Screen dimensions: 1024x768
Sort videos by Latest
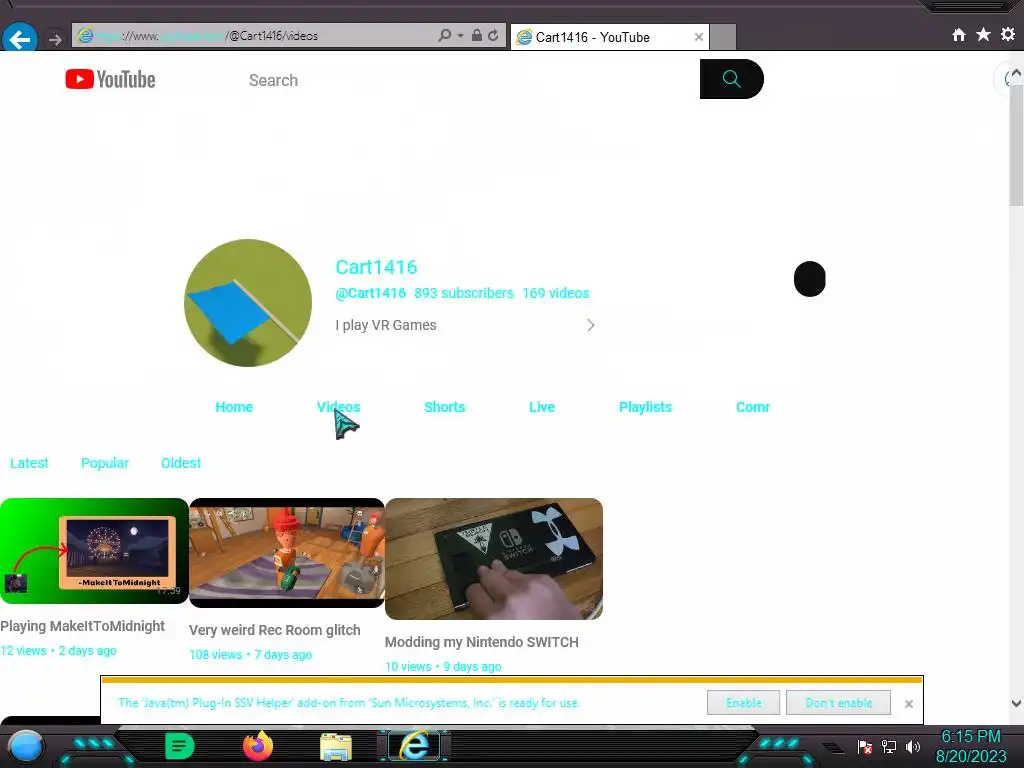coord(29,463)
